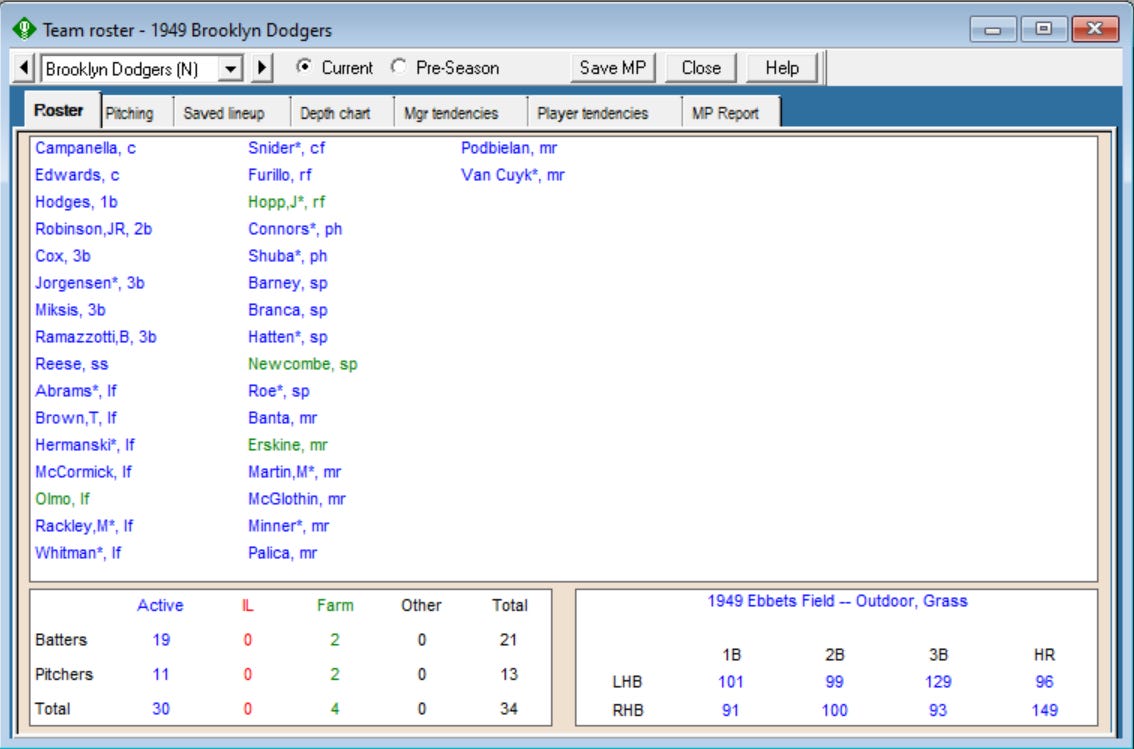Select player Connors*, ph

(x=295, y=229)
